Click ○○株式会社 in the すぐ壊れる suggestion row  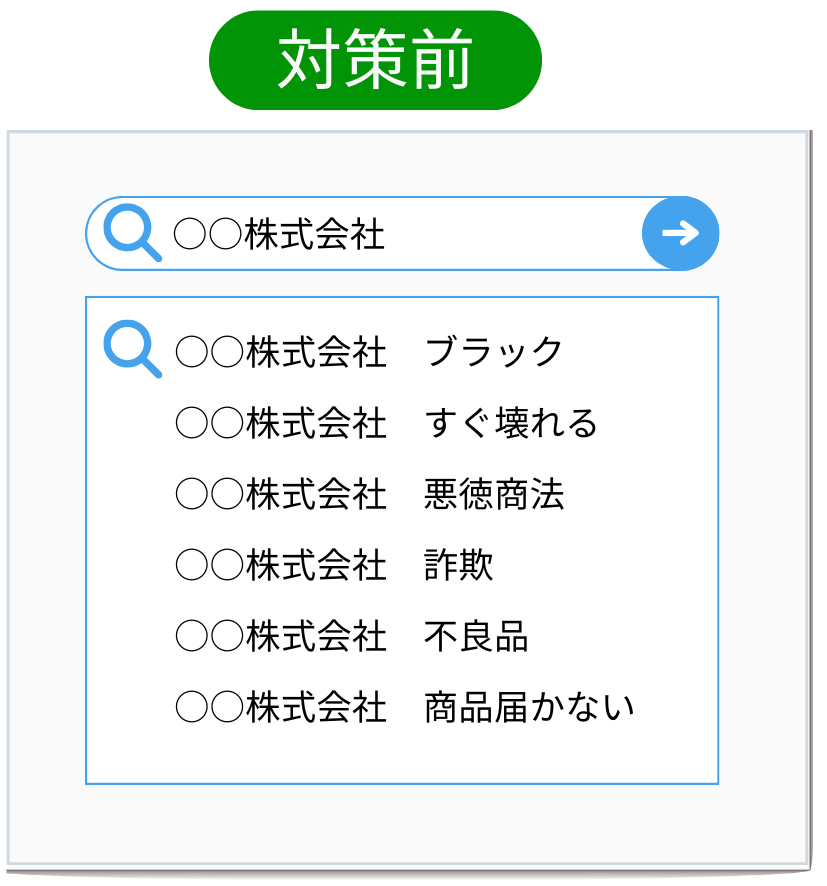(x=281, y=423)
